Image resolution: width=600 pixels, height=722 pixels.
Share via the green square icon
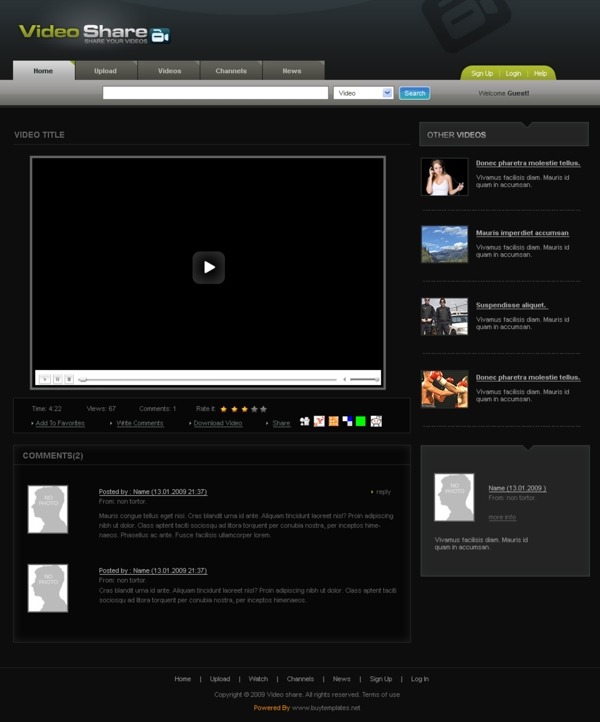click(x=361, y=421)
